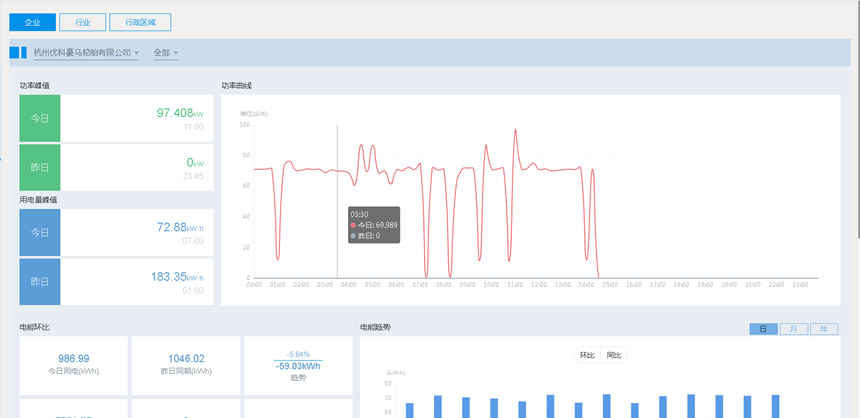Open the 全部 filter dropdown

pos(166,53)
